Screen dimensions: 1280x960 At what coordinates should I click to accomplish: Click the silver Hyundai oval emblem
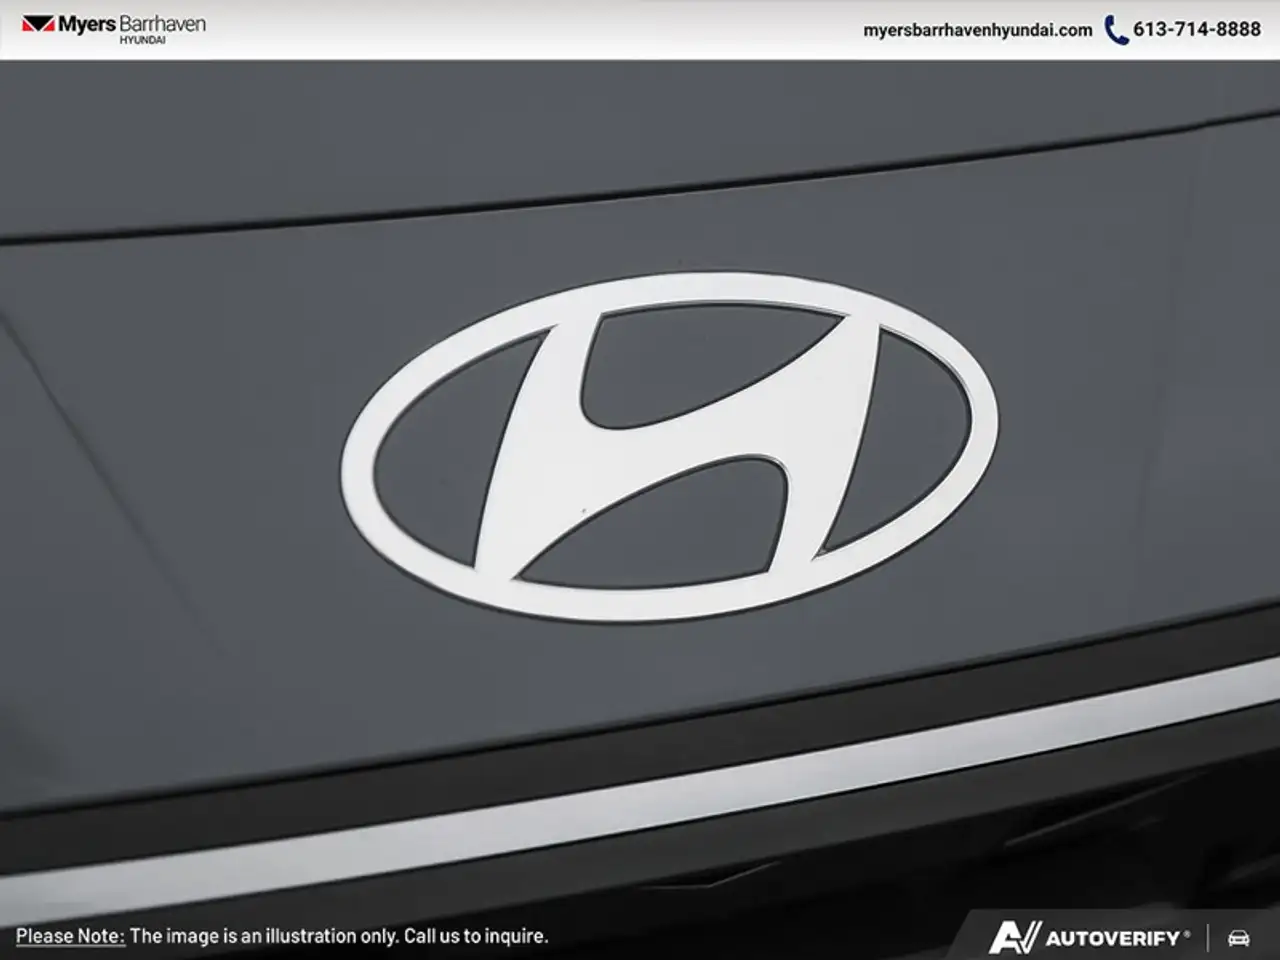(x=669, y=445)
